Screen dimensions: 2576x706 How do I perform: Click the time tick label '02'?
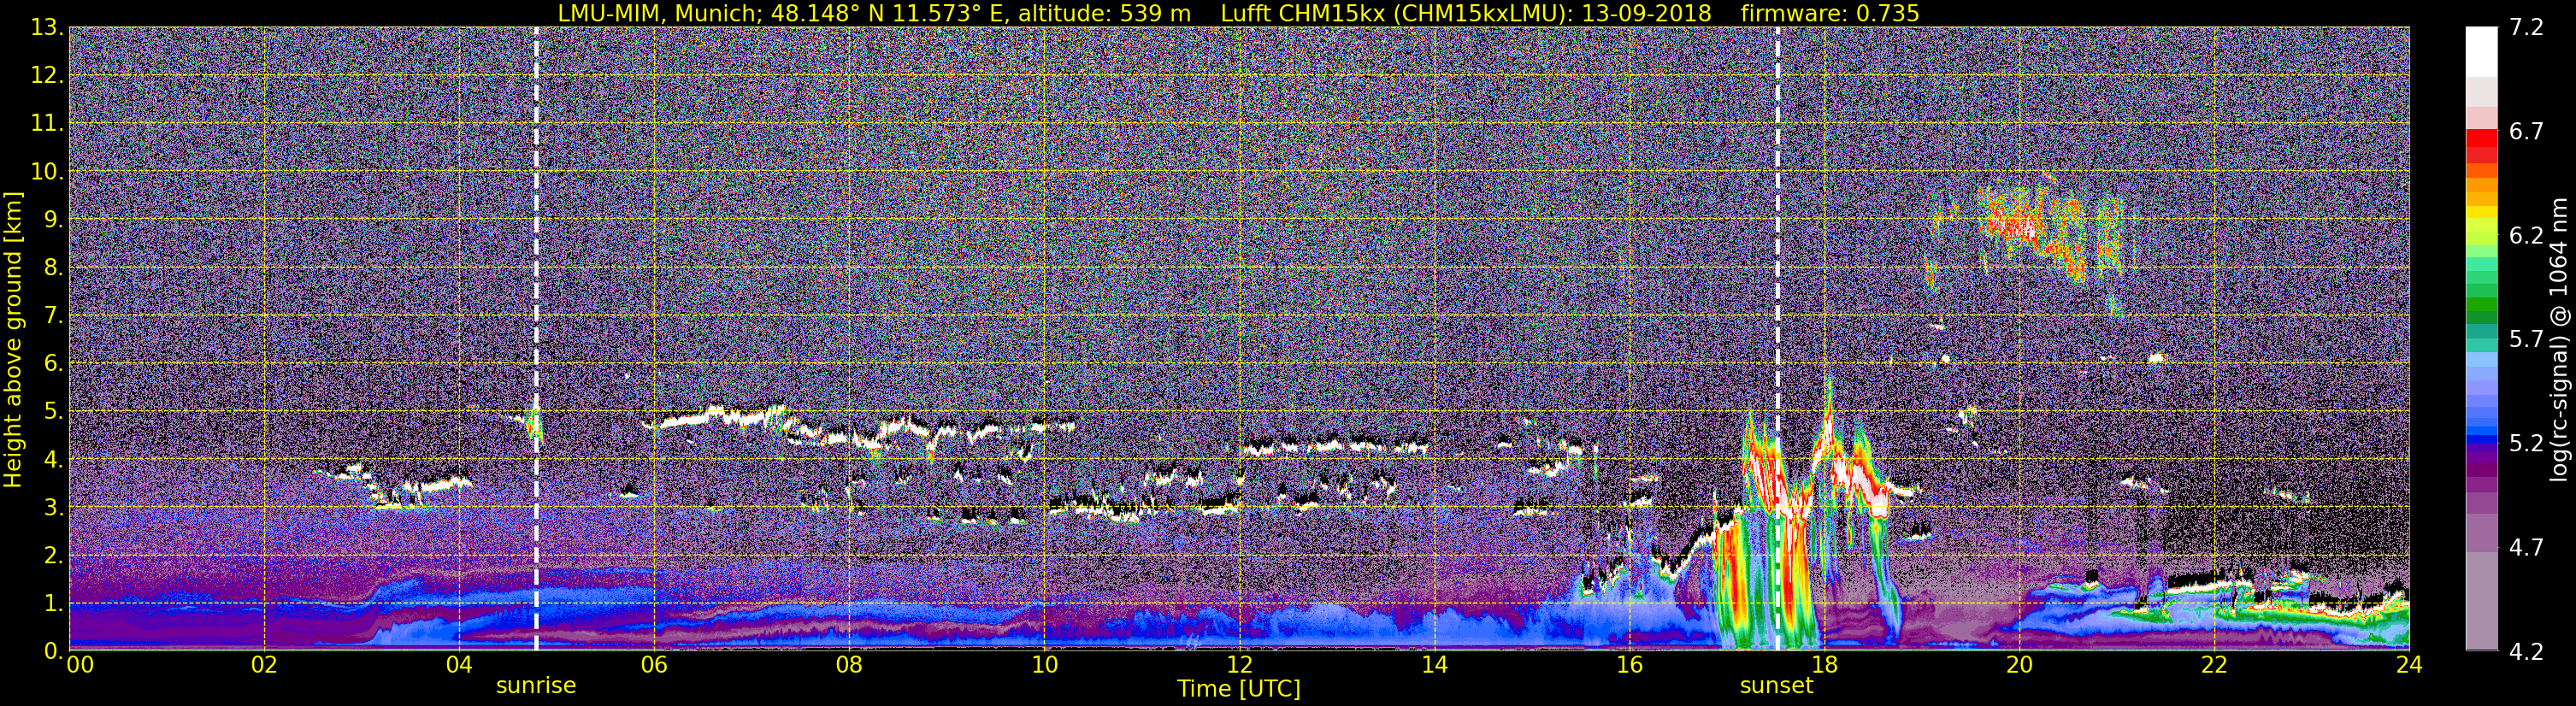point(264,665)
